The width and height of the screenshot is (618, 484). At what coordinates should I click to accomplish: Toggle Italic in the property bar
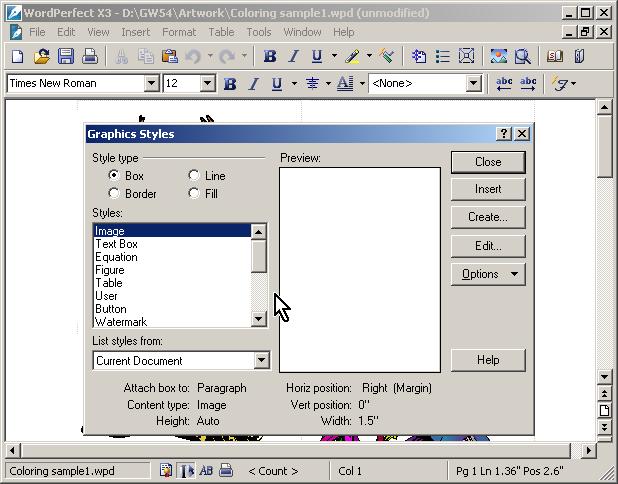tap(254, 84)
